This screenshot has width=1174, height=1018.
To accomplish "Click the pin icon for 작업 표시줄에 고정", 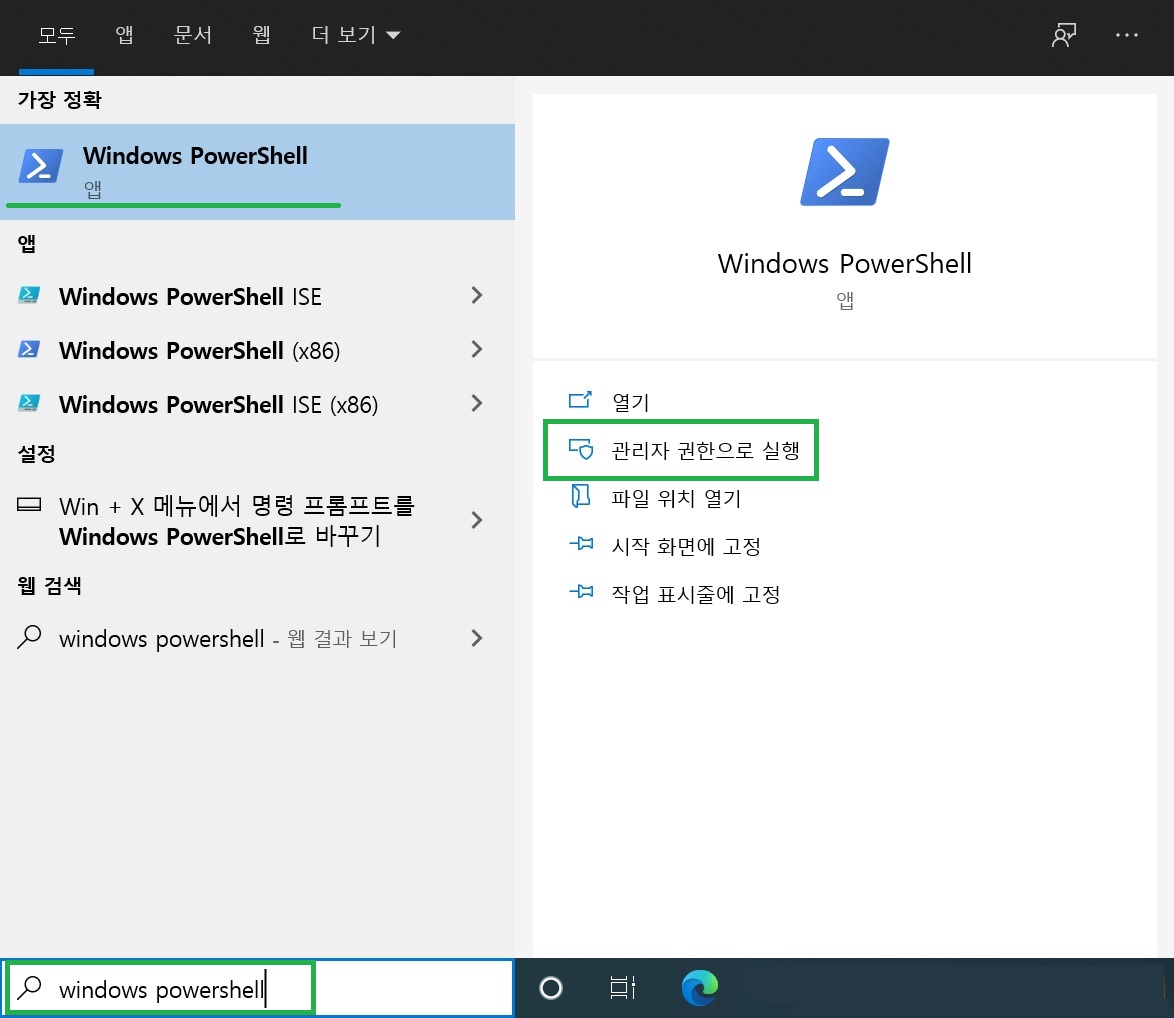I will [x=581, y=591].
